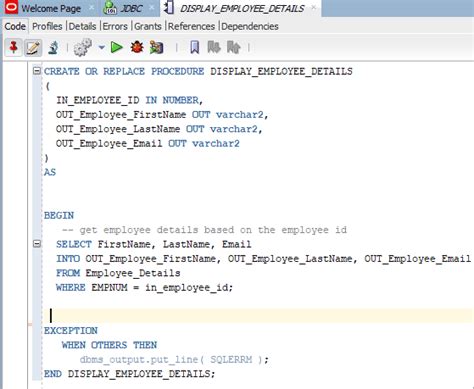Close the DISPLAY_EMPLOYEE_DETAILS tab
The width and height of the screenshot is (474, 389).
pos(313,7)
